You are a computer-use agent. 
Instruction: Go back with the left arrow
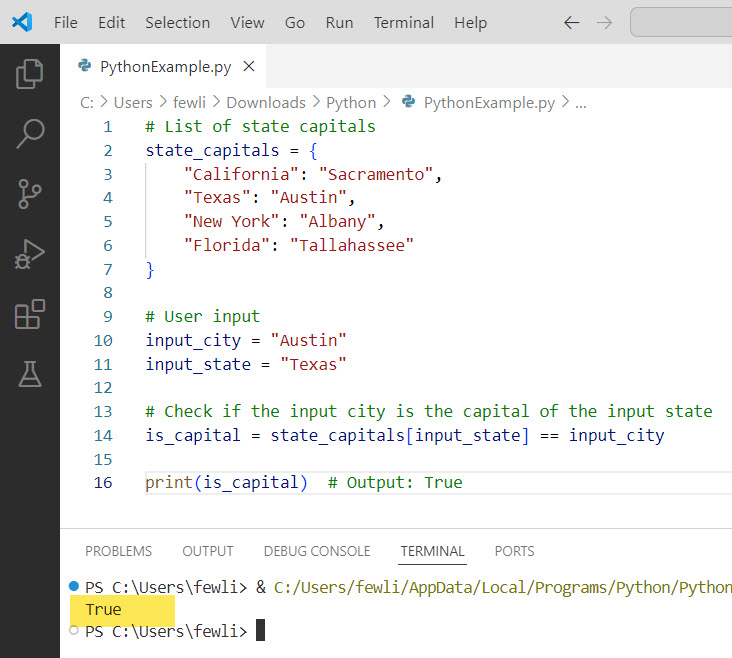571,22
